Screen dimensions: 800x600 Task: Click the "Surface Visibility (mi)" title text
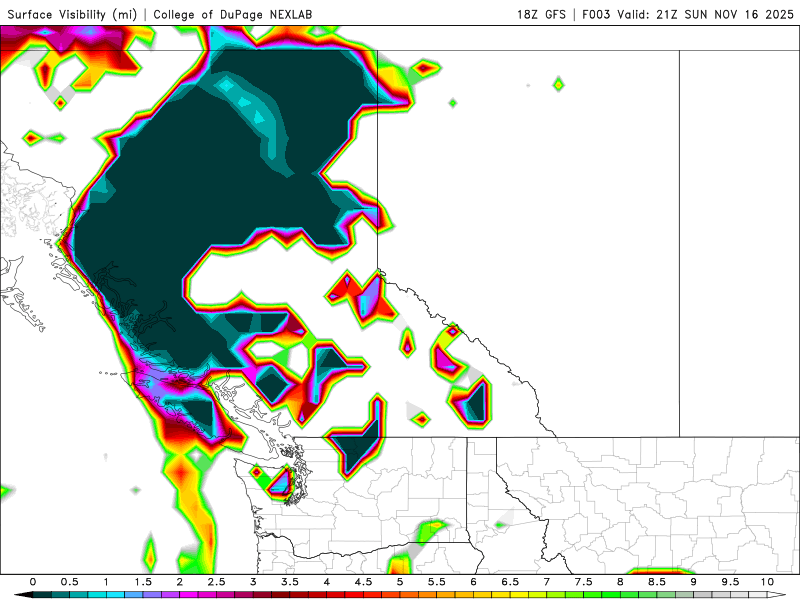point(72,14)
